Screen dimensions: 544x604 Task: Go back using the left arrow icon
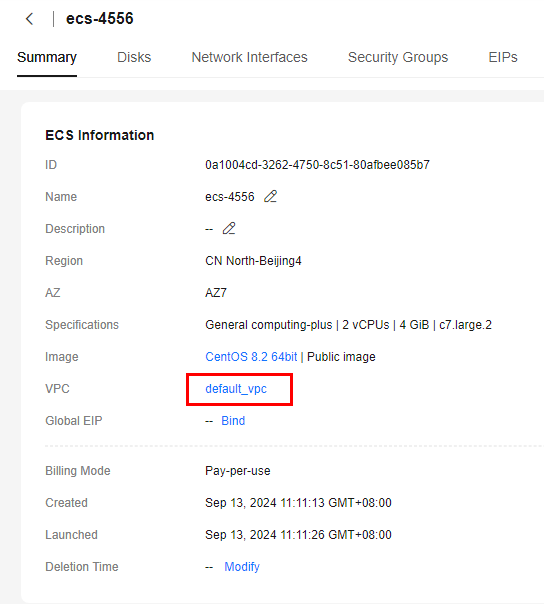(x=29, y=19)
